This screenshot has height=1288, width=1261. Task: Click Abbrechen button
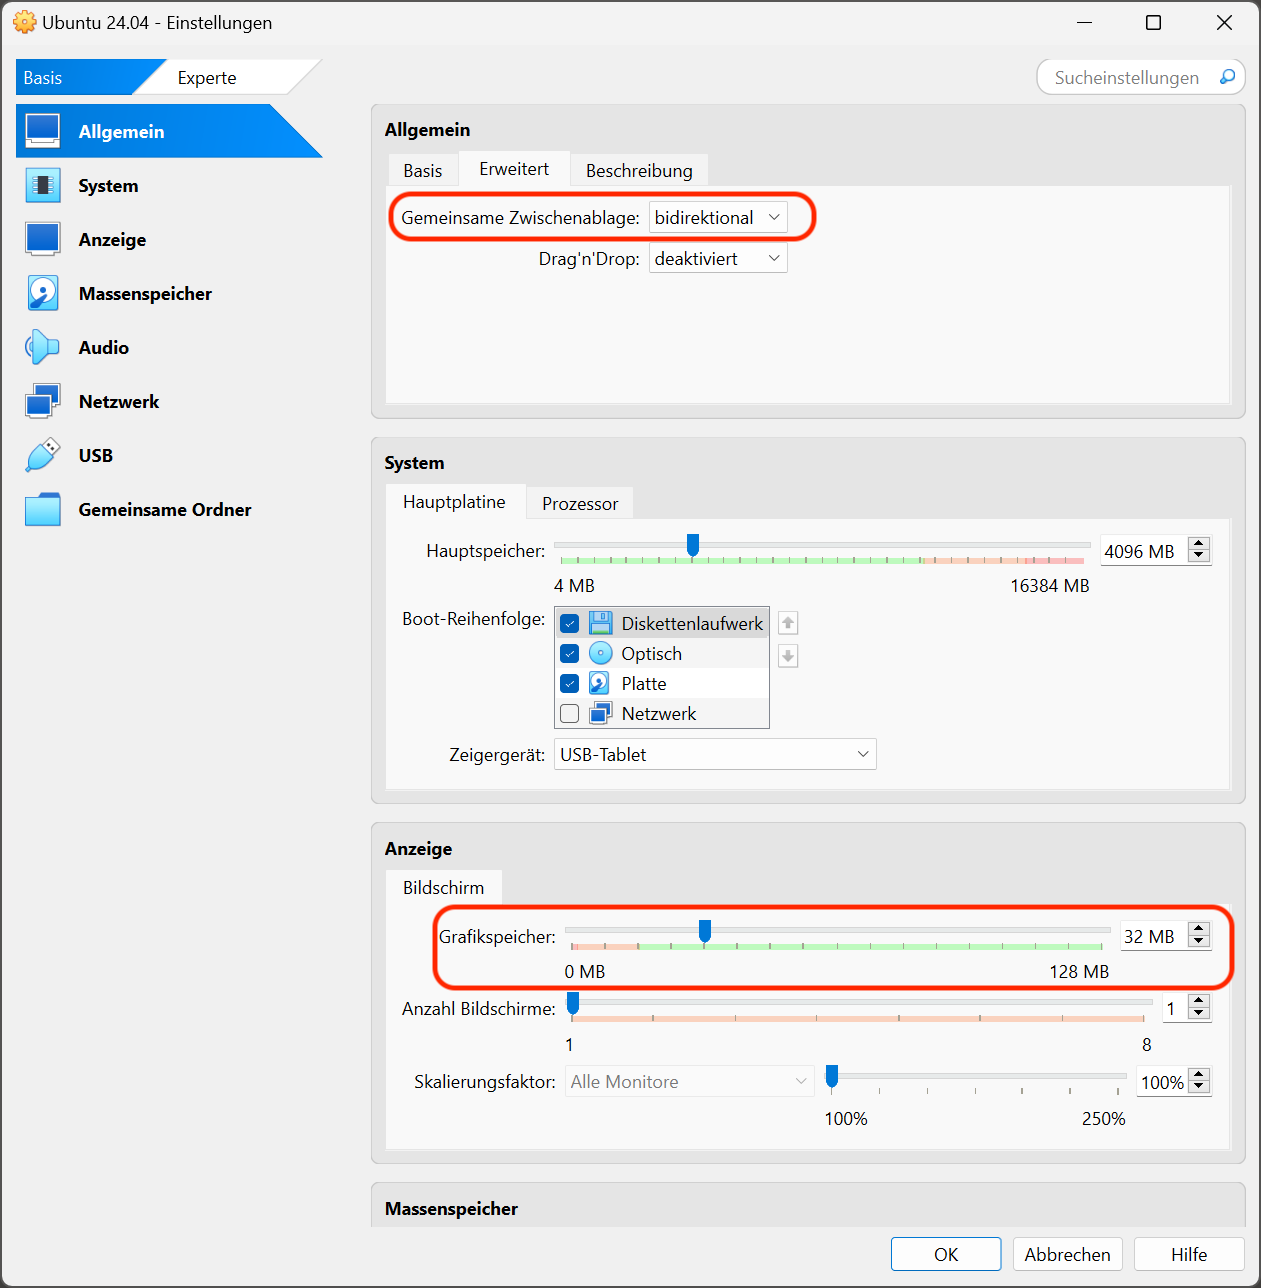pyautogui.click(x=1067, y=1254)
